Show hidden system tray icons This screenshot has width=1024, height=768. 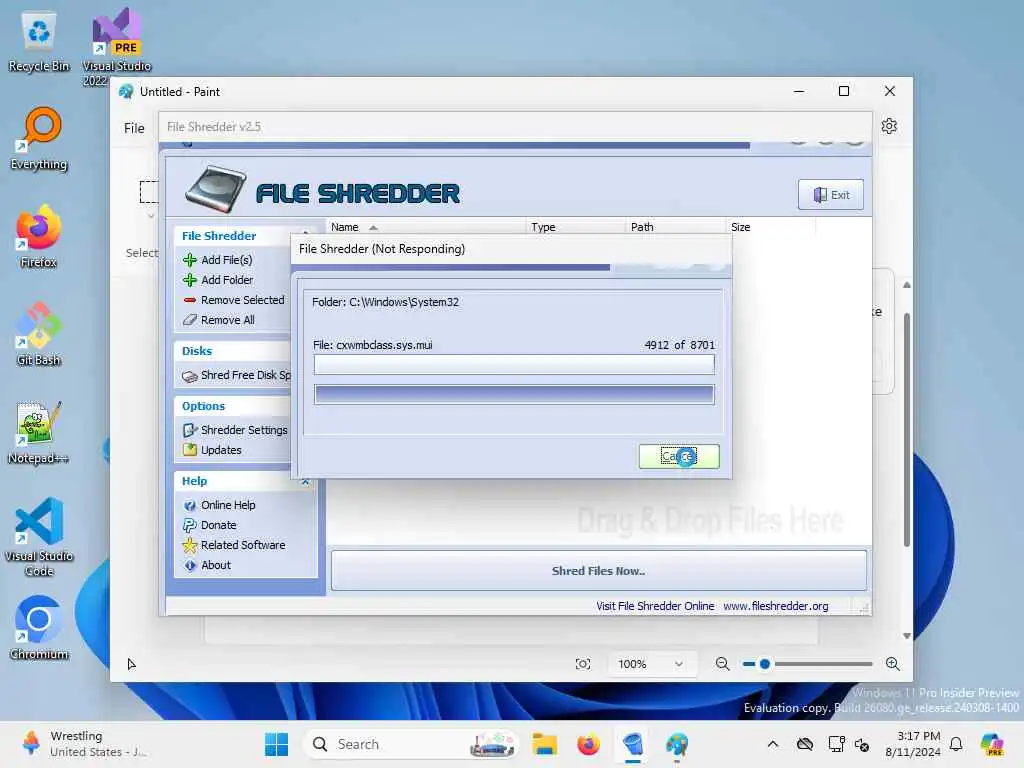click(x=773, y=744)
